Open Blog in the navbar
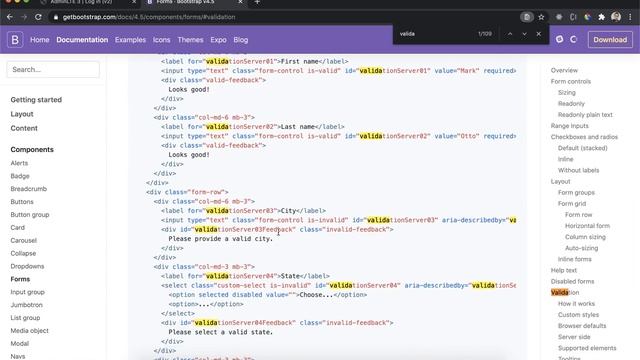Screen dimensions: 640x360 tap(241, 40)
